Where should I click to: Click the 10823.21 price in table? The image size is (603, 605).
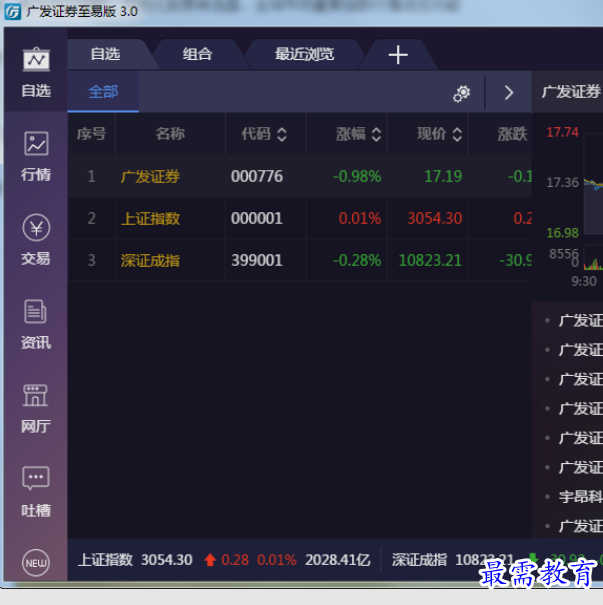[x=430, y=261]
